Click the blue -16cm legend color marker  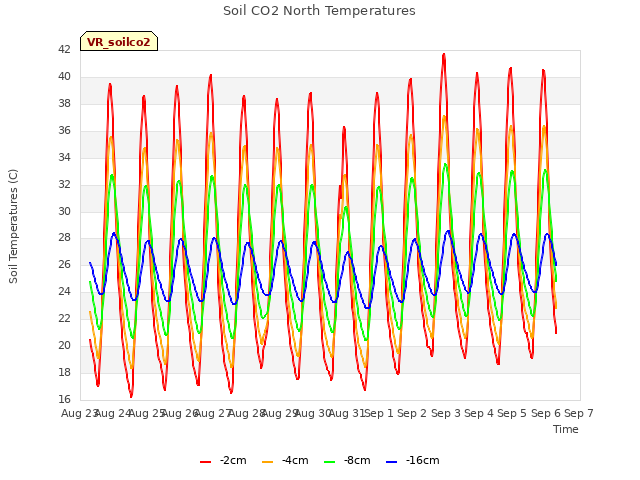[391, 462]
